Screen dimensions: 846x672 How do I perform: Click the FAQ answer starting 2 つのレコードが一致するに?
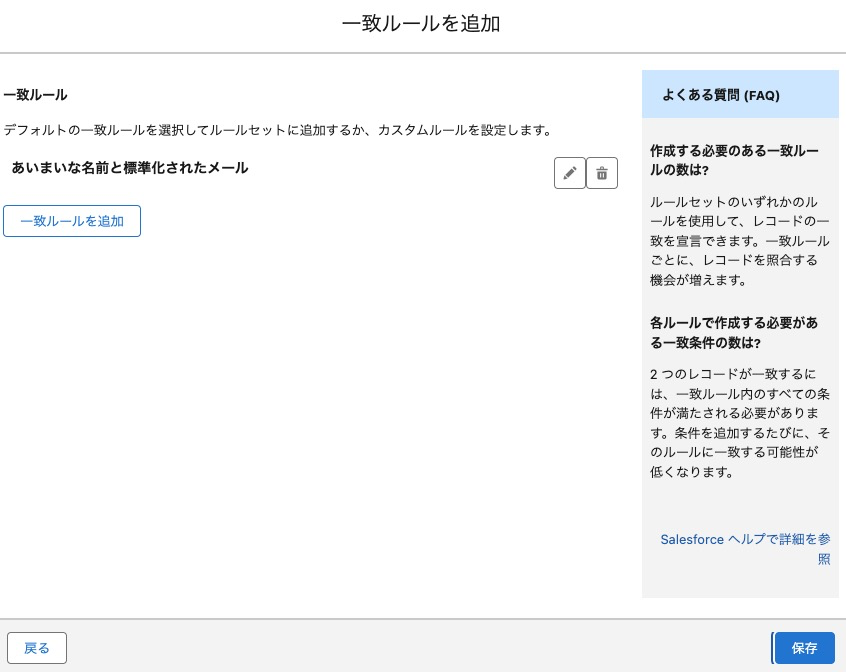[739, 423]
